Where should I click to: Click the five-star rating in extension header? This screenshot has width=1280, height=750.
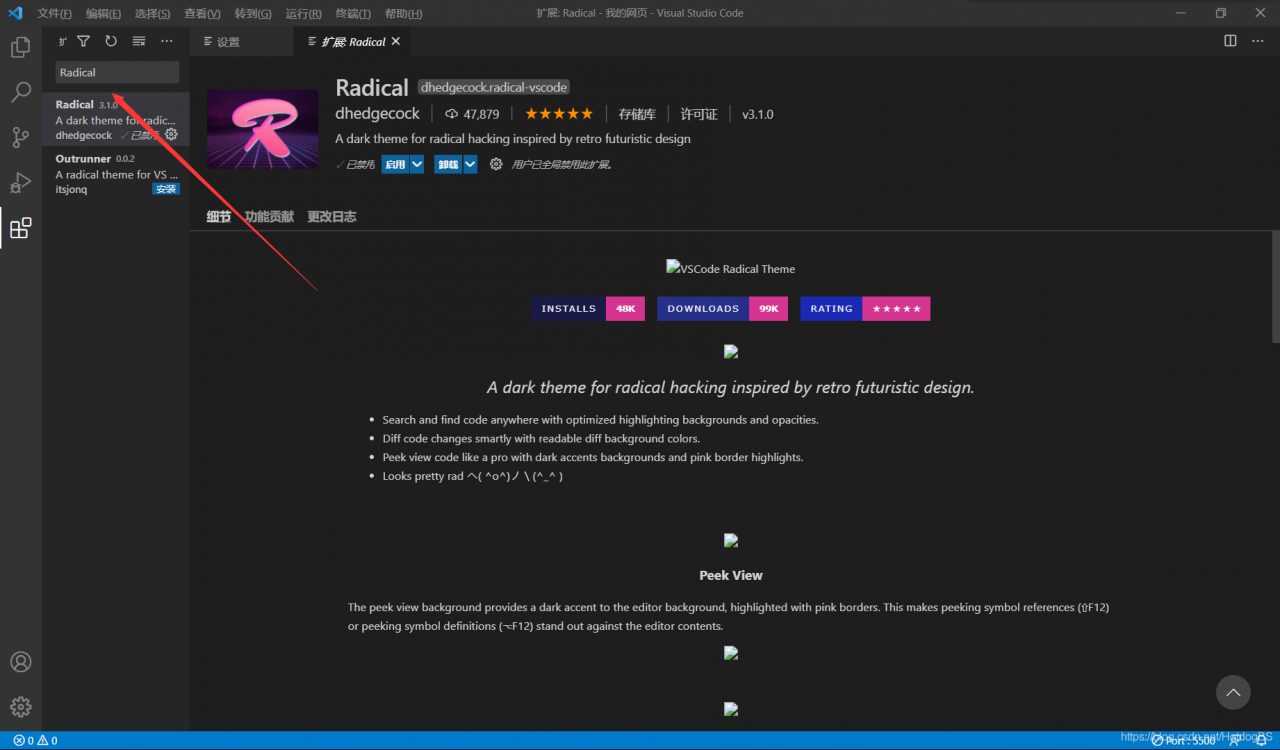559,114
